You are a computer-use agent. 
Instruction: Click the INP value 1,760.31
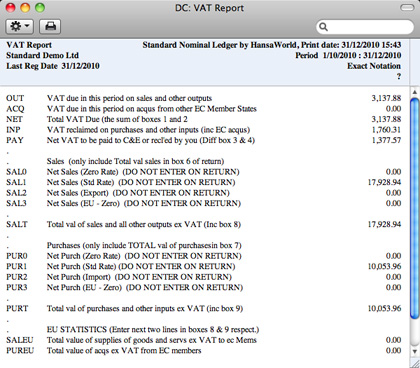pyautogui.click(x=386, y=130)
